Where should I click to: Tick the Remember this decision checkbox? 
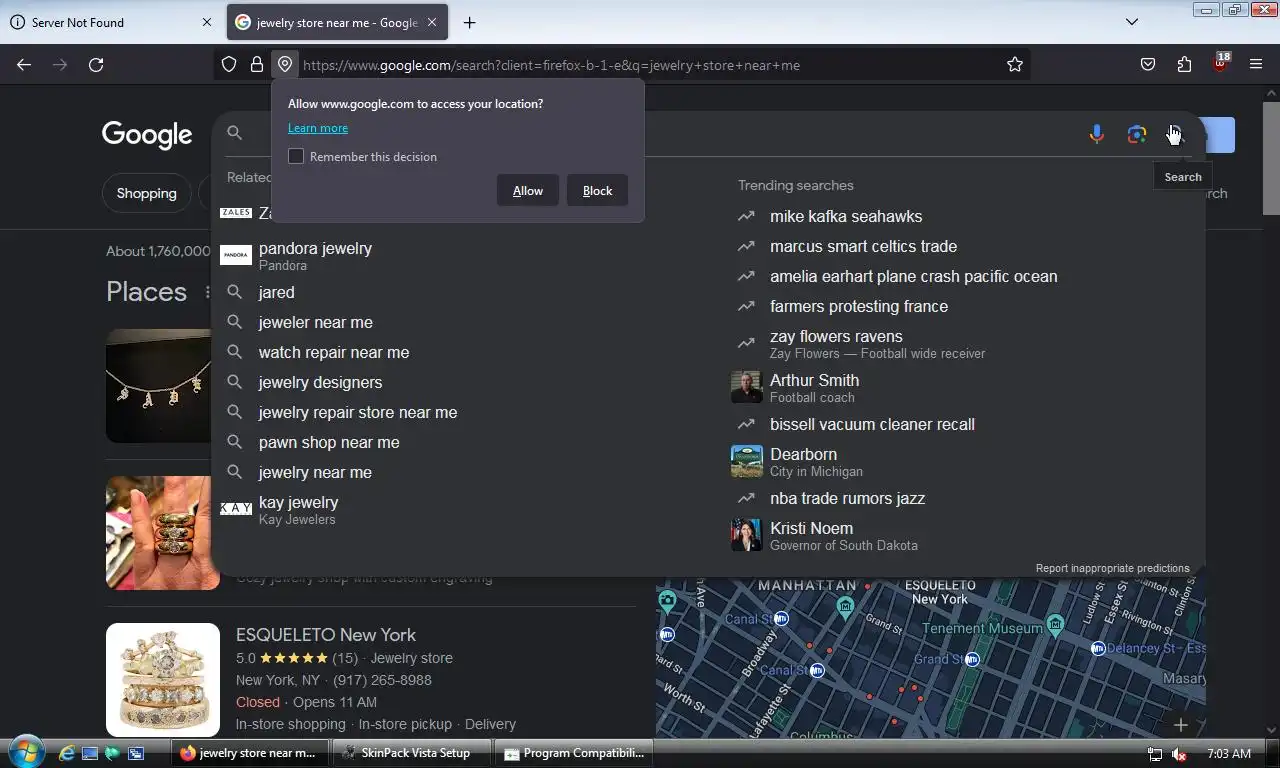[x=296, y=156]
